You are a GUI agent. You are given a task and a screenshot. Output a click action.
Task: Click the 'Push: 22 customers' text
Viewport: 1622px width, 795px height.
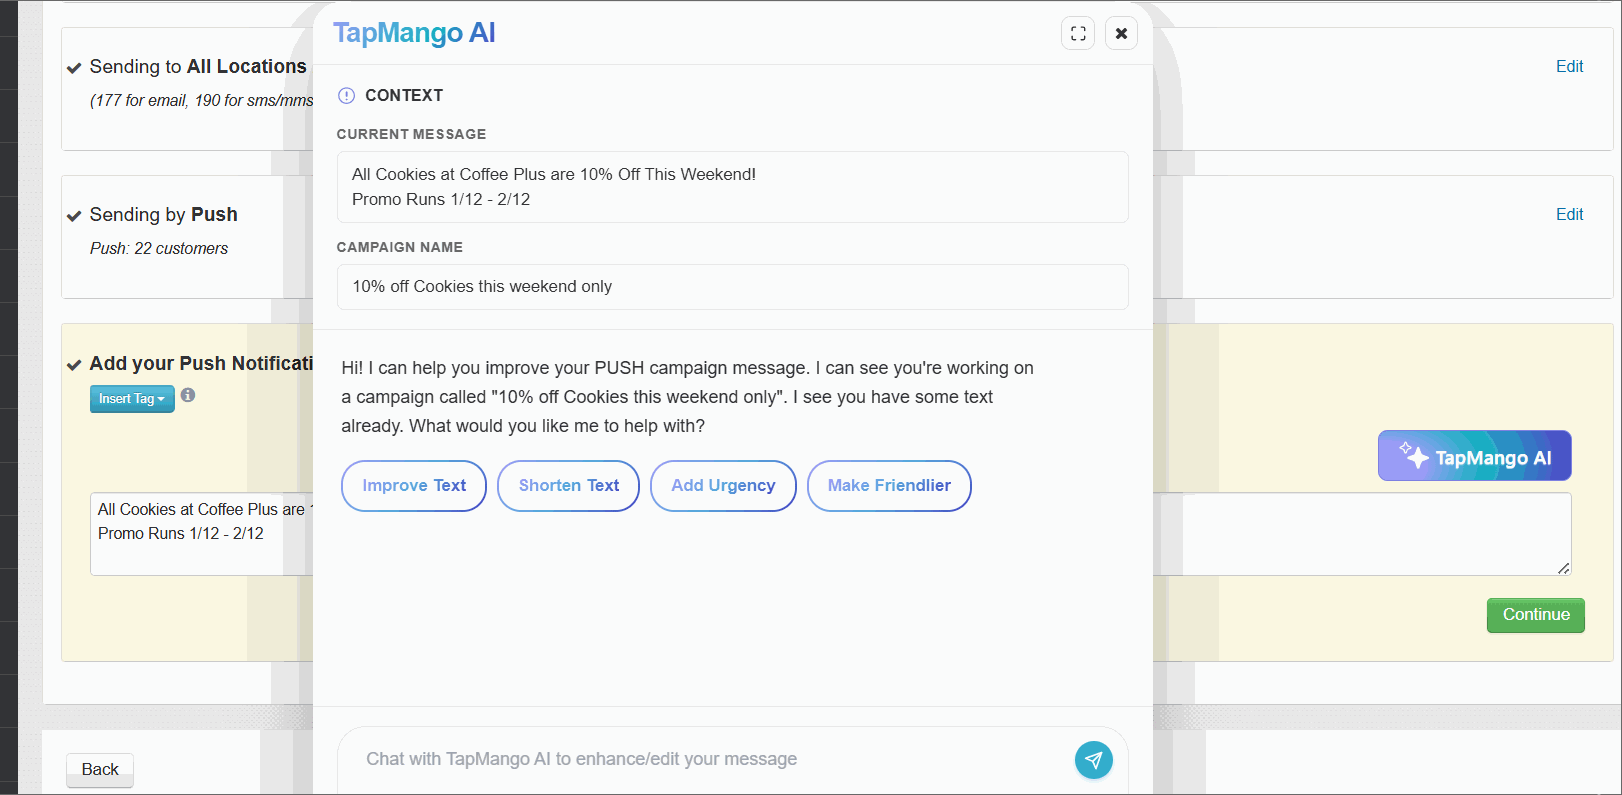(x=159, y=248)
